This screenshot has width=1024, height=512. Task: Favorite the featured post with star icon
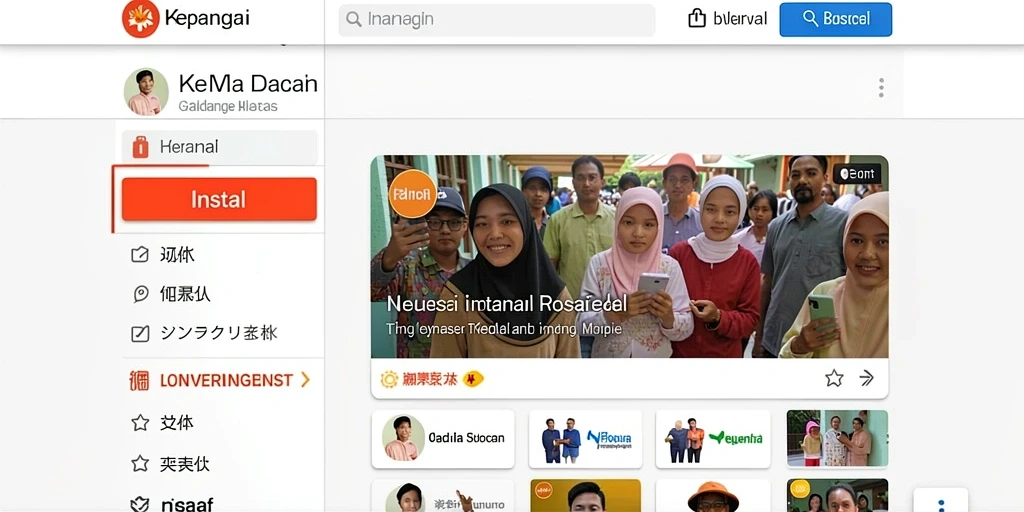pos(834,378)
